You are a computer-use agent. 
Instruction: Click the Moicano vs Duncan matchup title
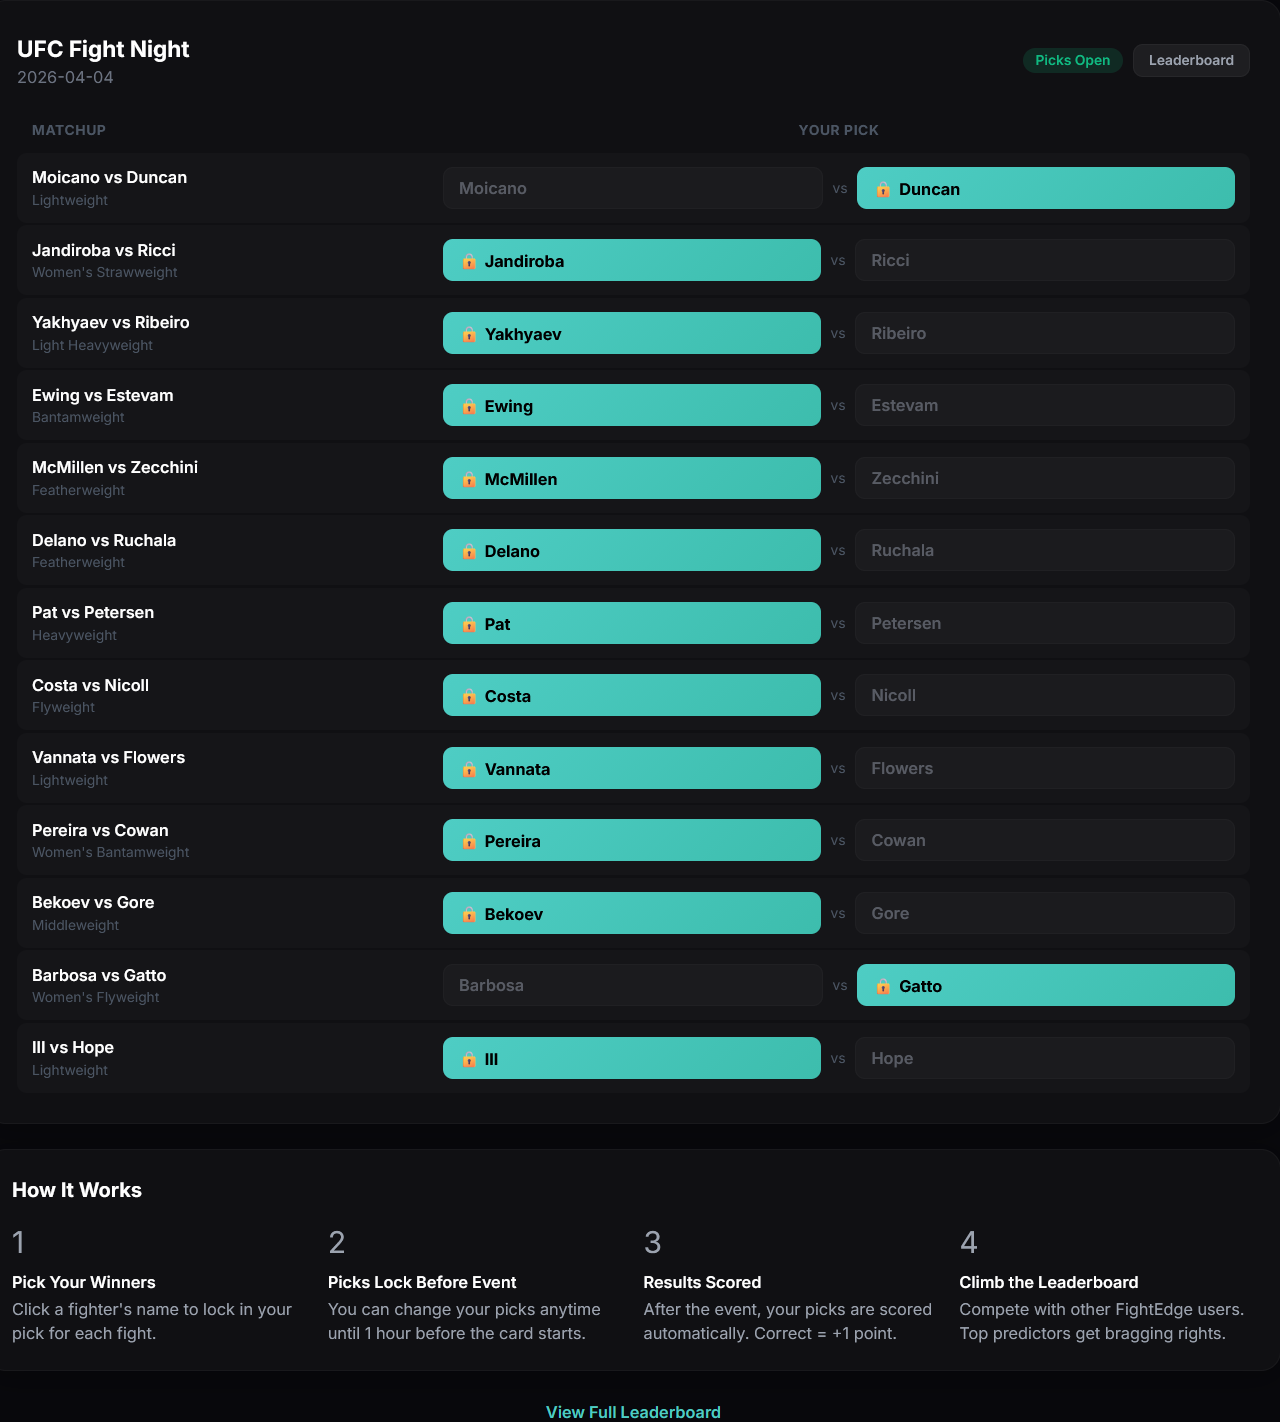(x=109, y=177)
